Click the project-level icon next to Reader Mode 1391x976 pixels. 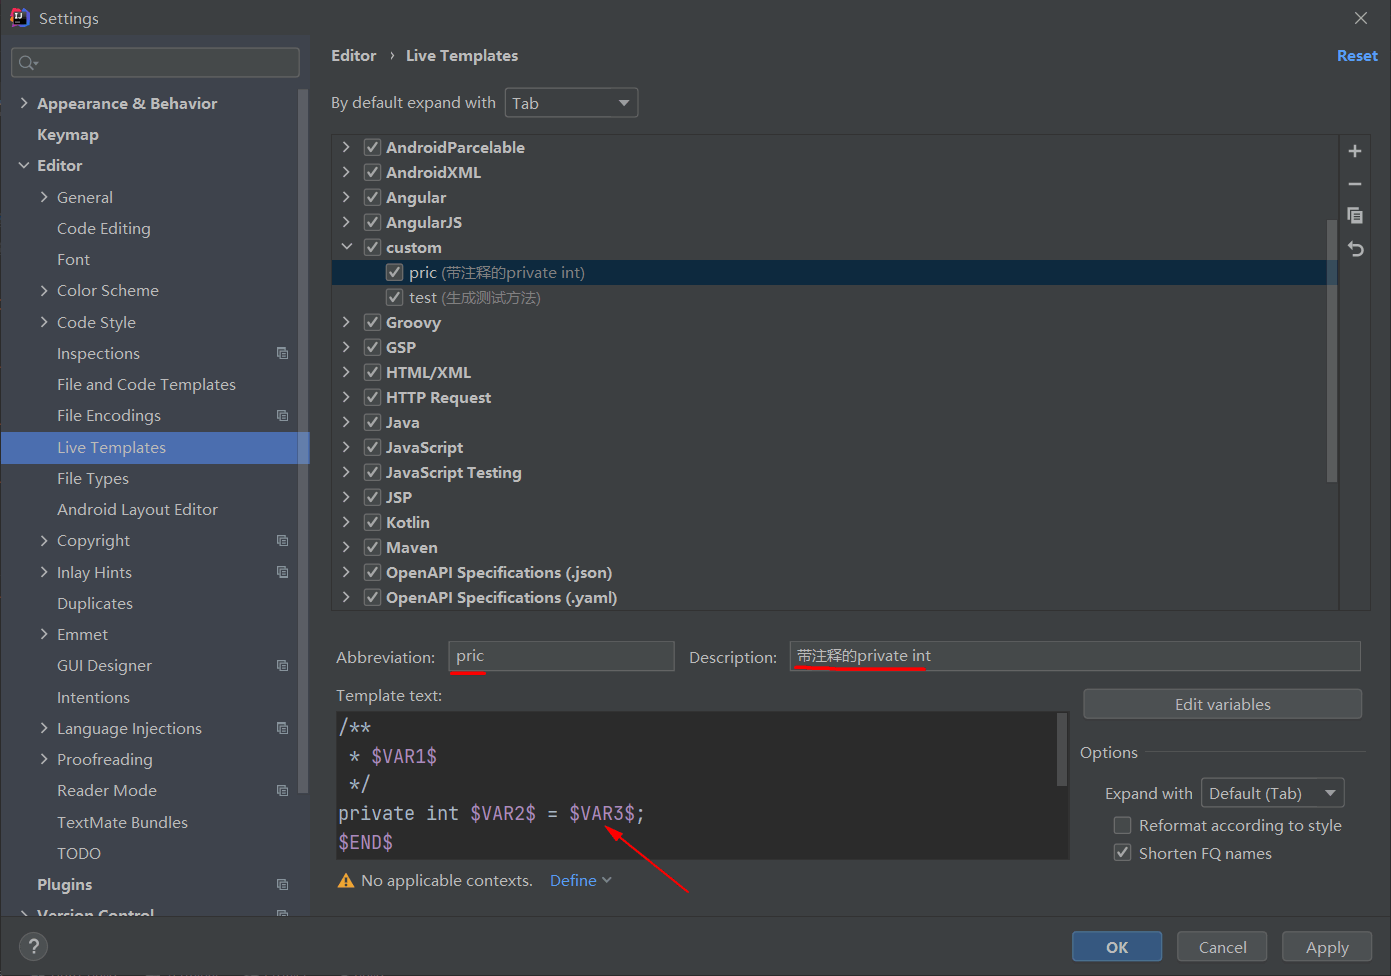[282, 790]
